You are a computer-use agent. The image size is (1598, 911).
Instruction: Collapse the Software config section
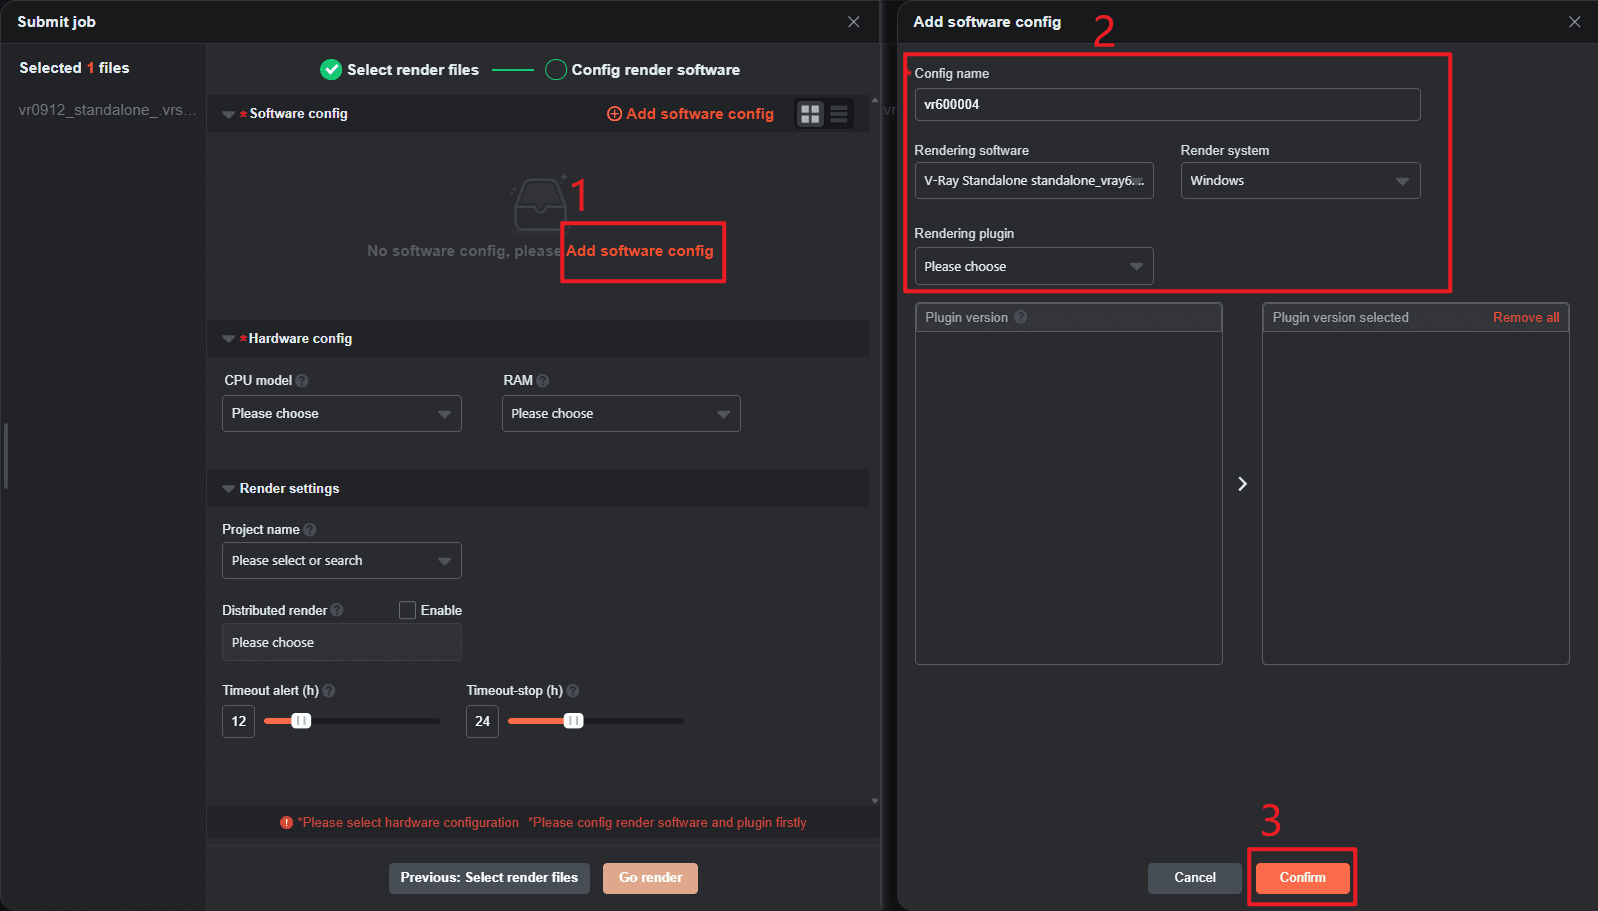(228, 114)
